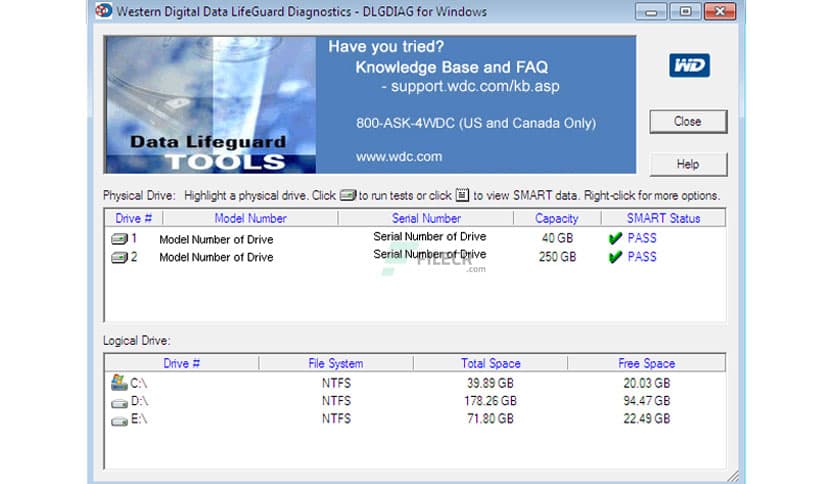Click the 800-ASK-4WDC phone text
The width and height of the screenshot is (836, 484).
click(476, 123)
